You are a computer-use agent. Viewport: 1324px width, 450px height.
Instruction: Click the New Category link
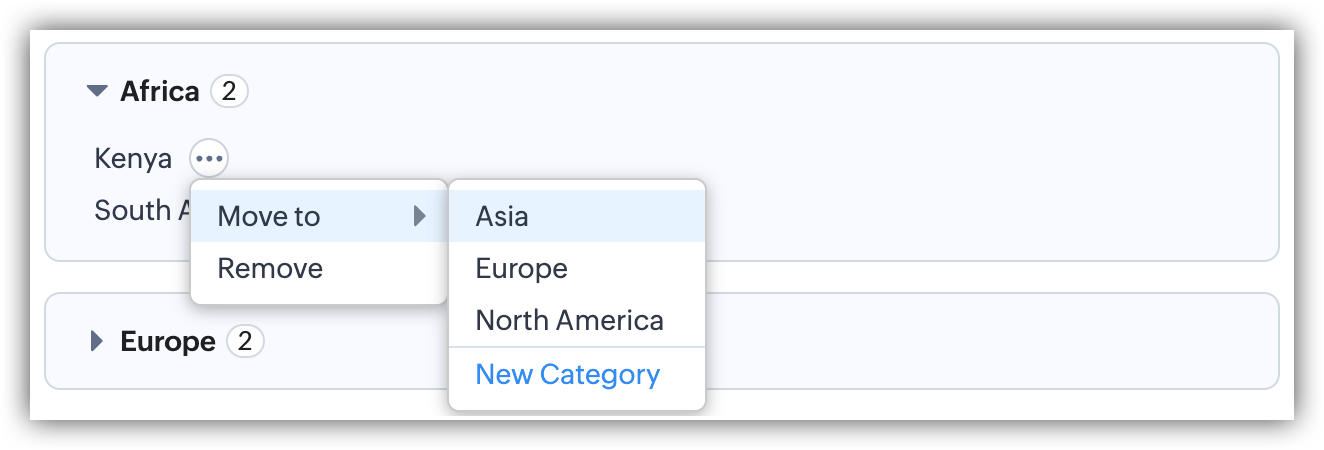pyautogui.click(x=568, y=374)
